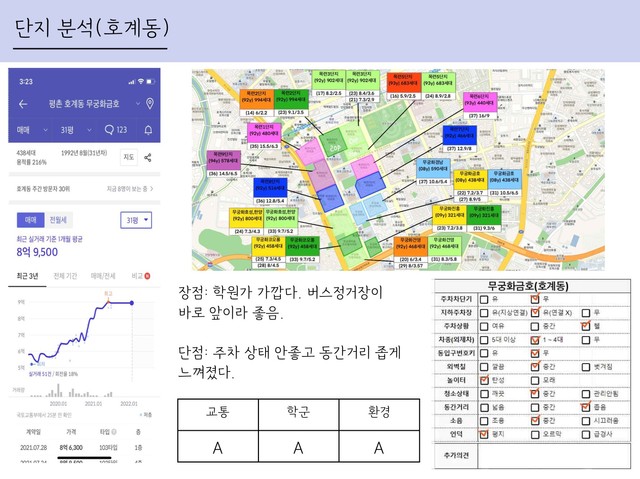This screenshot has height=479, width=640.
Task: Click the A grade under 환경
Action: 379,448
